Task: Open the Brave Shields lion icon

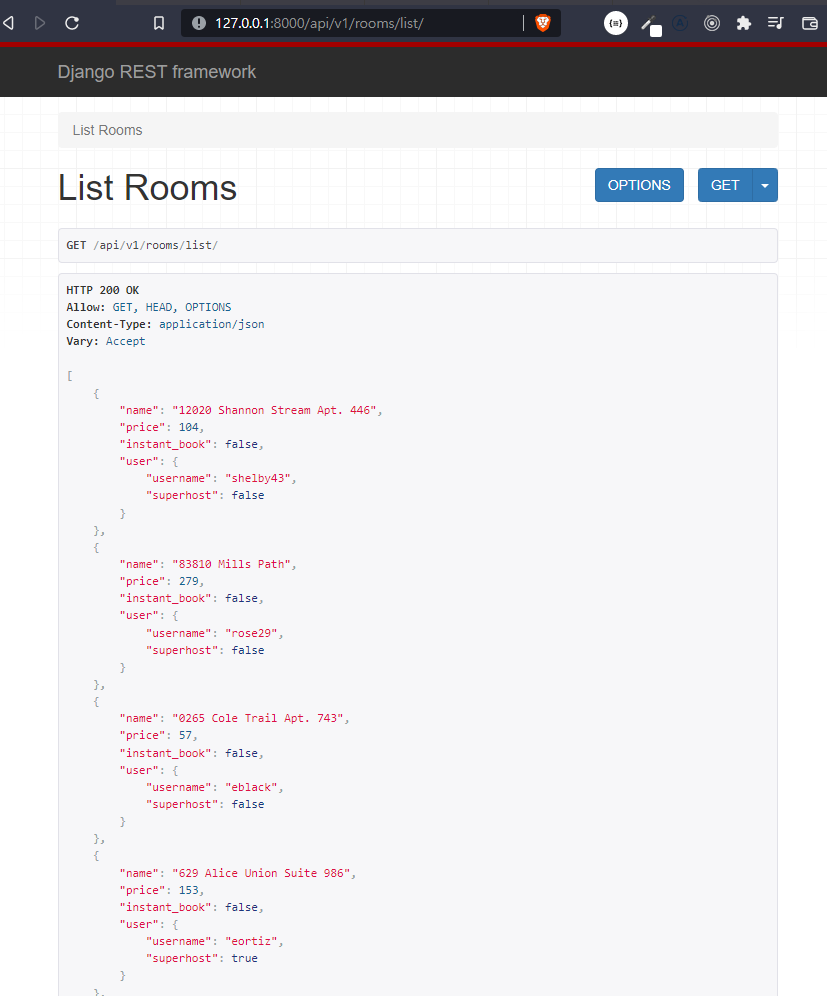Action: (542, 24)
